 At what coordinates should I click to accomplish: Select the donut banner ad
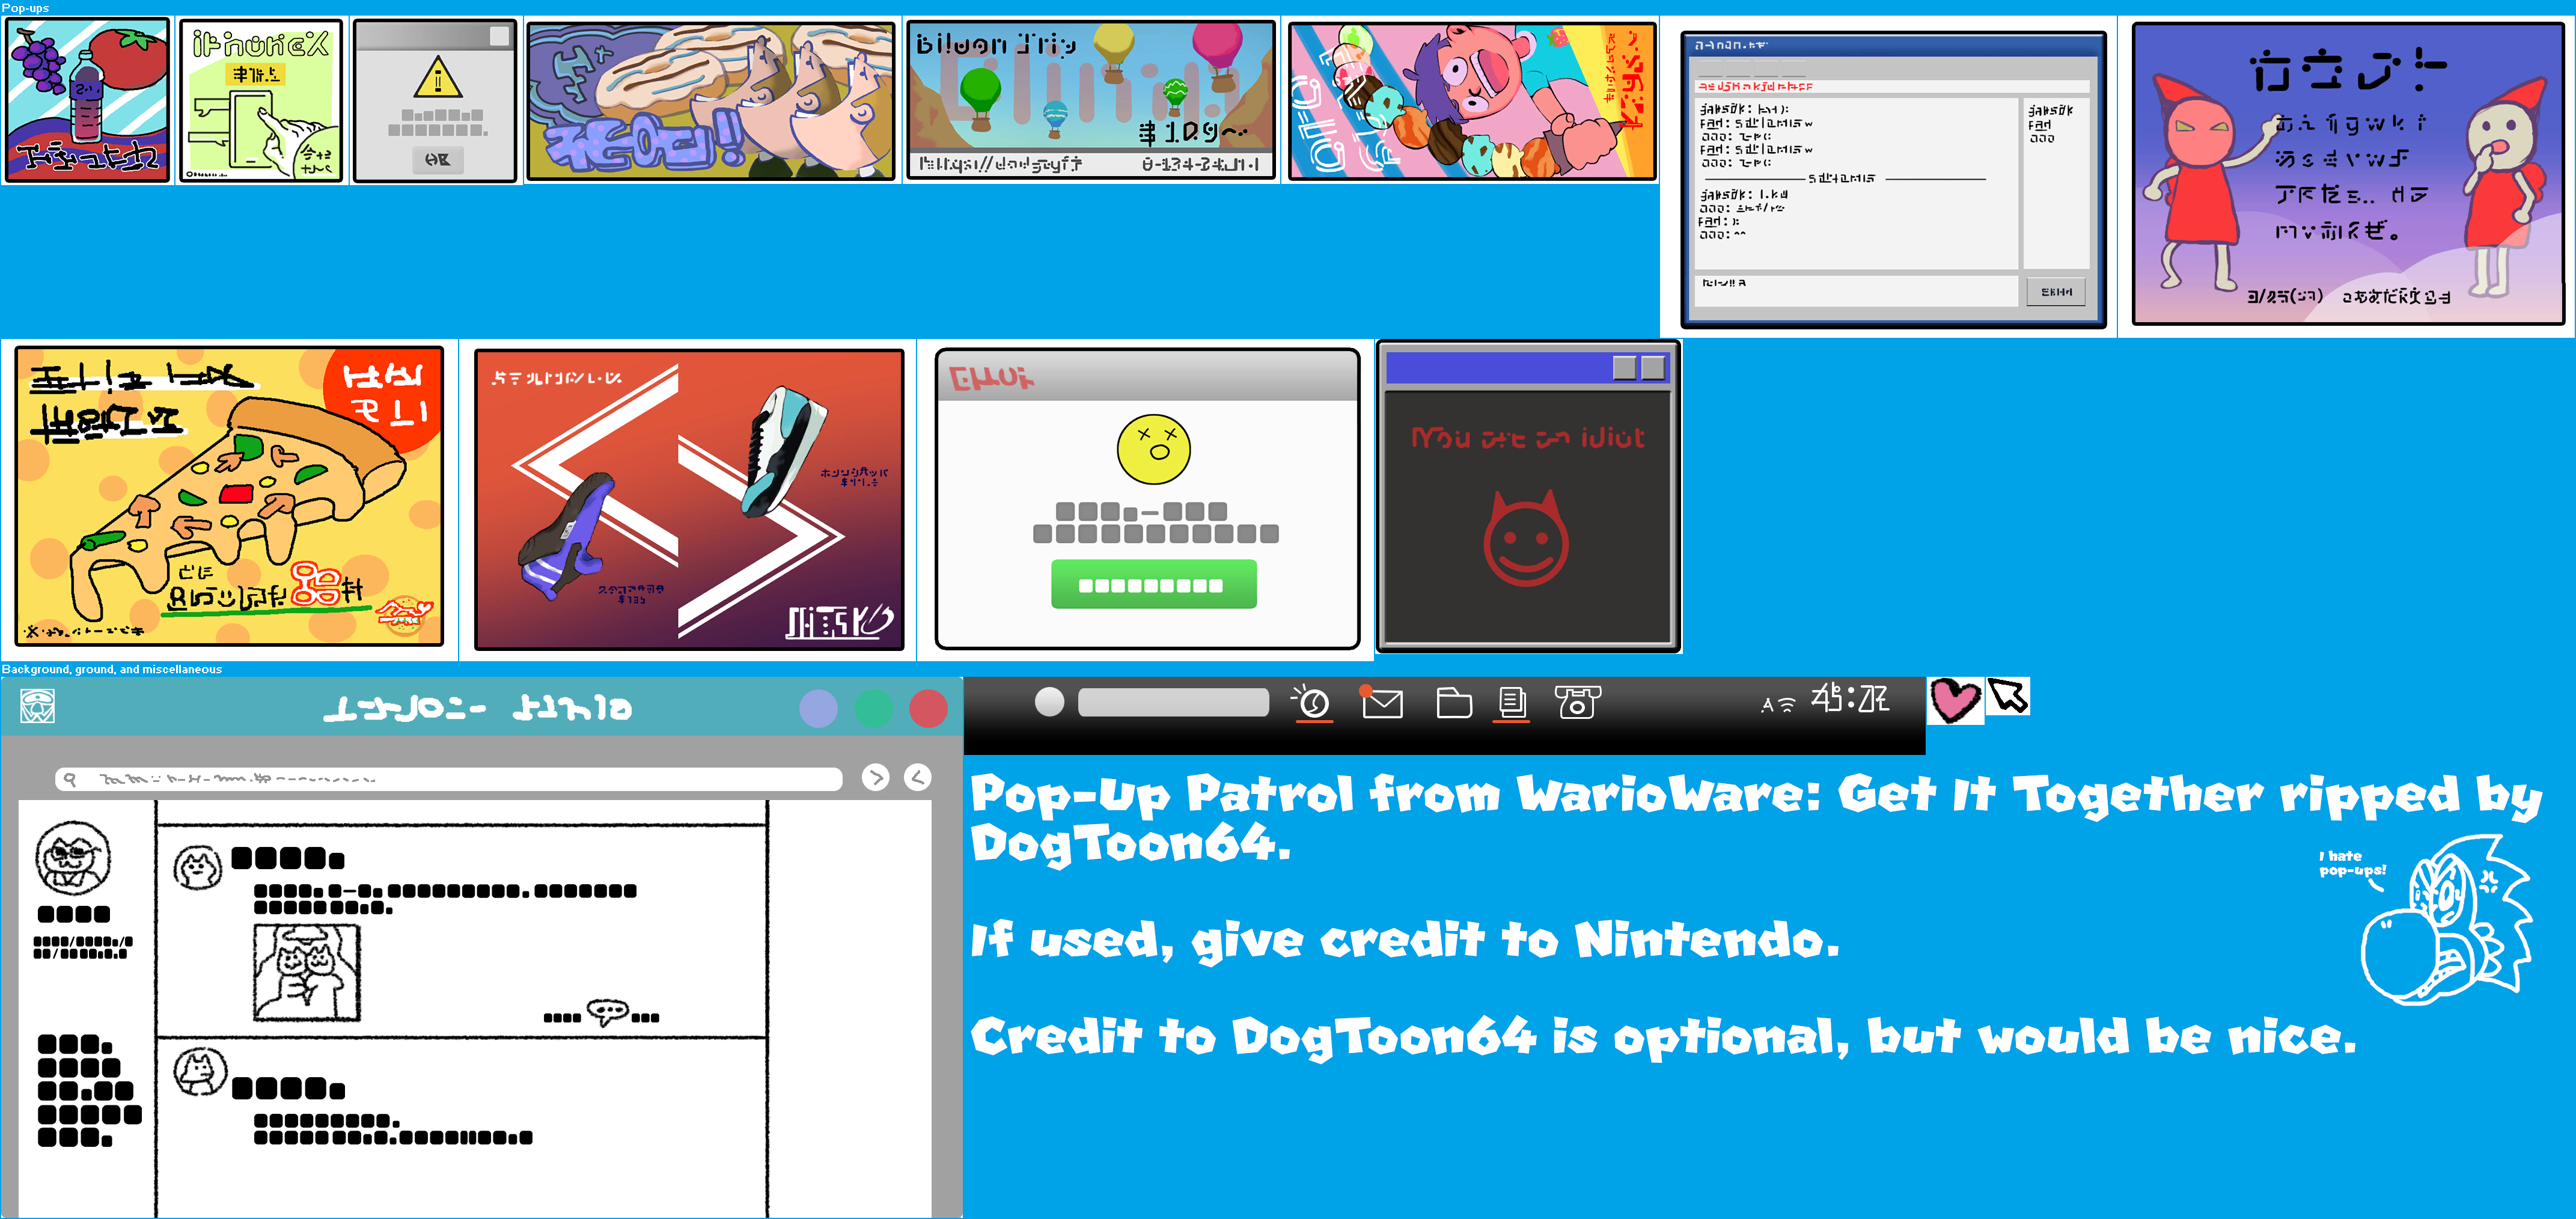pyautogui.click(x=711, y=101)
